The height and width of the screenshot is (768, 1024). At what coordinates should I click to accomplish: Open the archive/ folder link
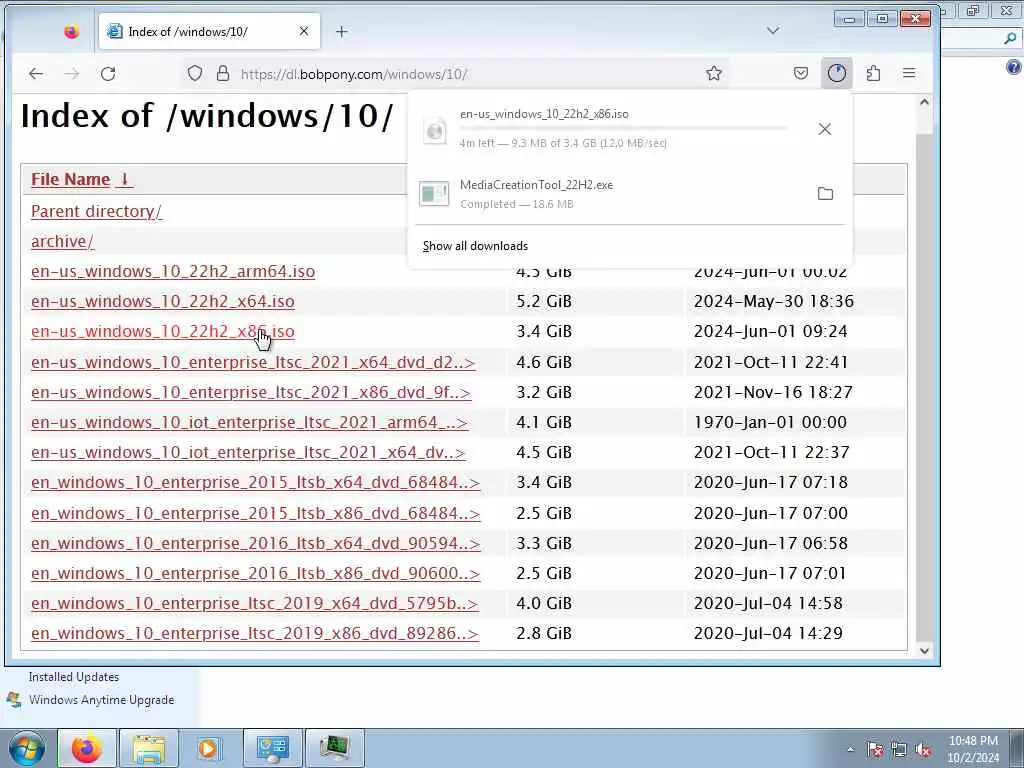click(62, 242)
